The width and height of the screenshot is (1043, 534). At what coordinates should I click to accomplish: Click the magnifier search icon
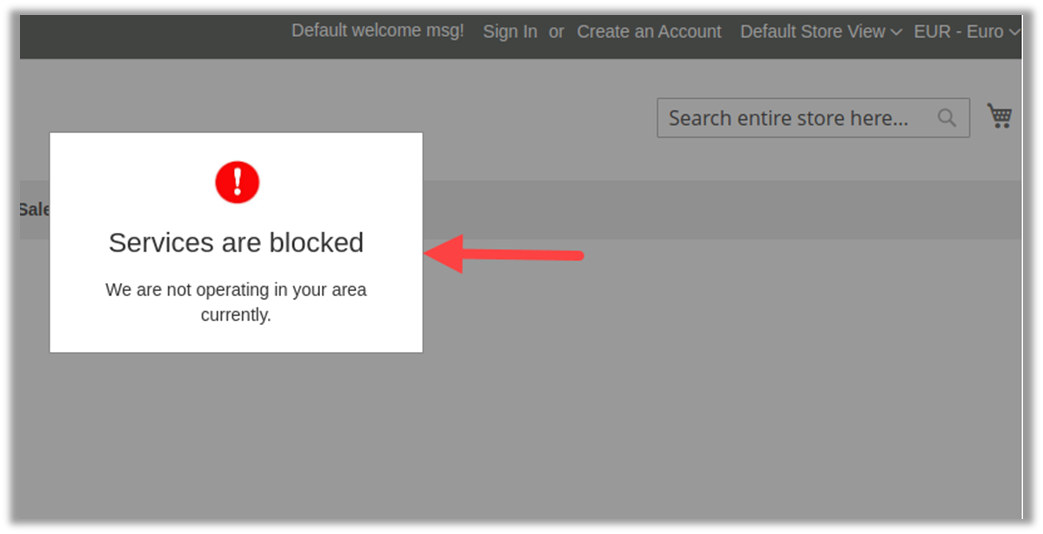(x=946, y=118)
